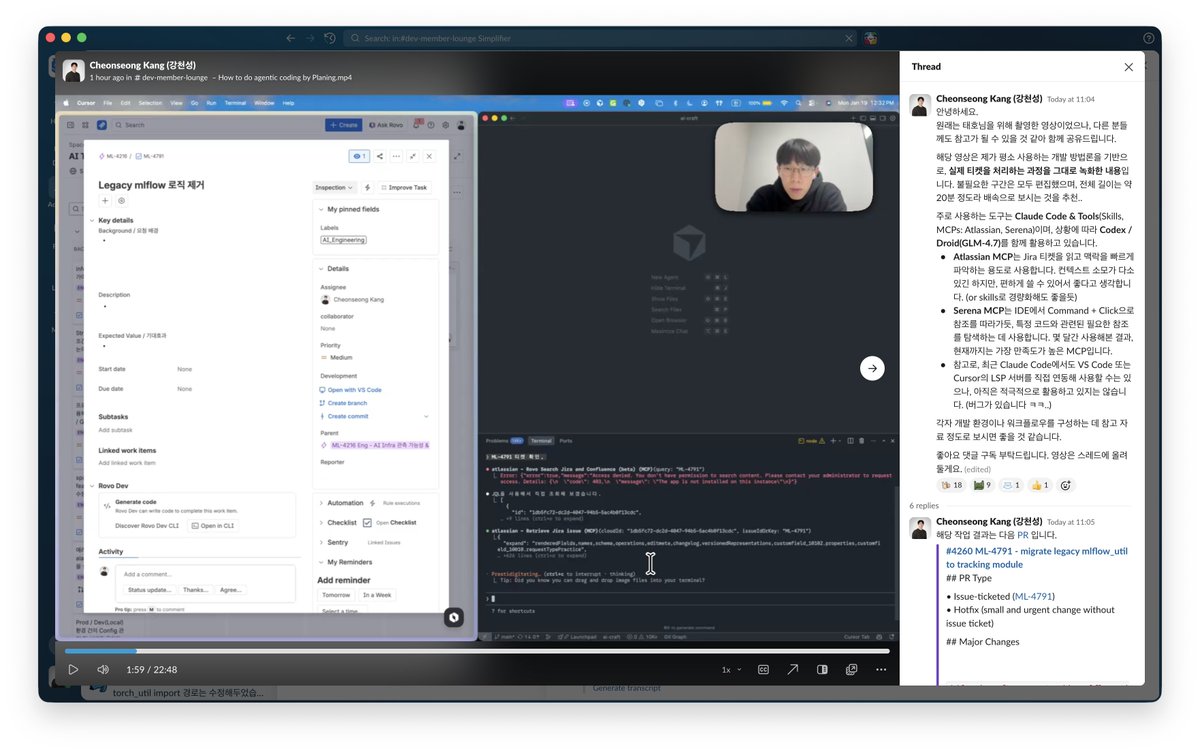Click Generate transcript behind the player

click(x=628, y=688)
